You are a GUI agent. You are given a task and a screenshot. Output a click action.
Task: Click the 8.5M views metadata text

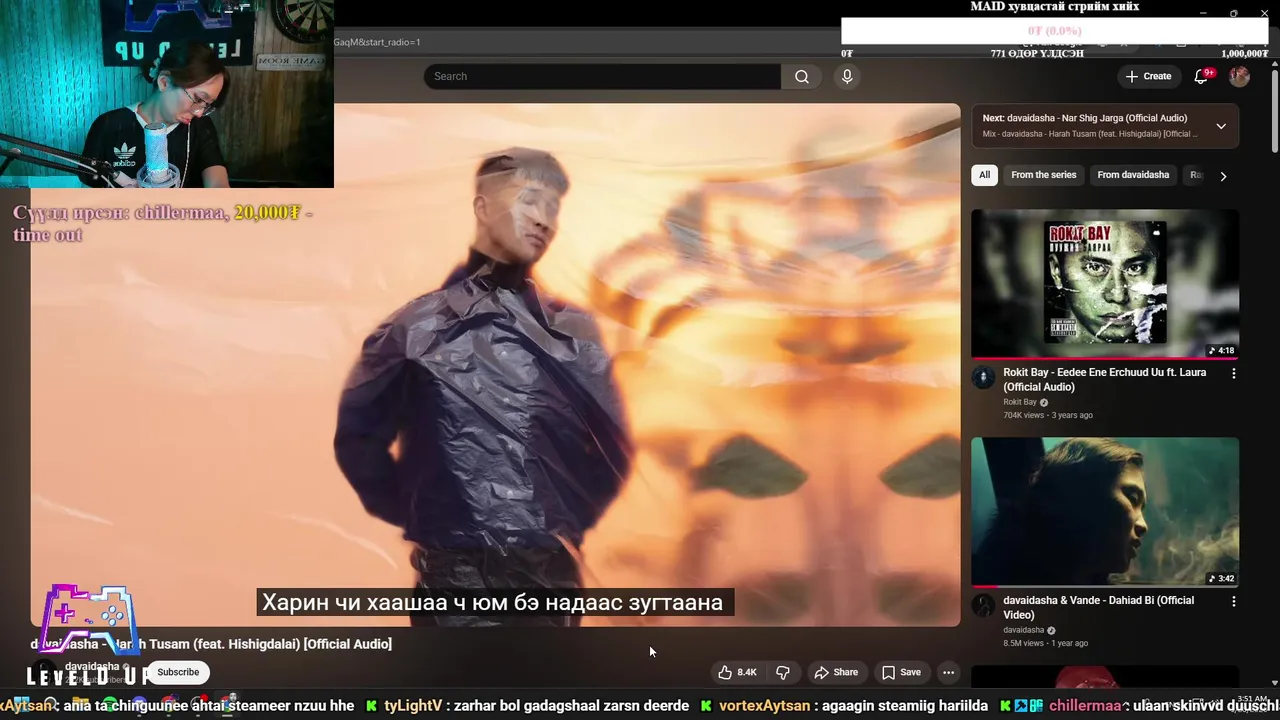[1024, 643]
